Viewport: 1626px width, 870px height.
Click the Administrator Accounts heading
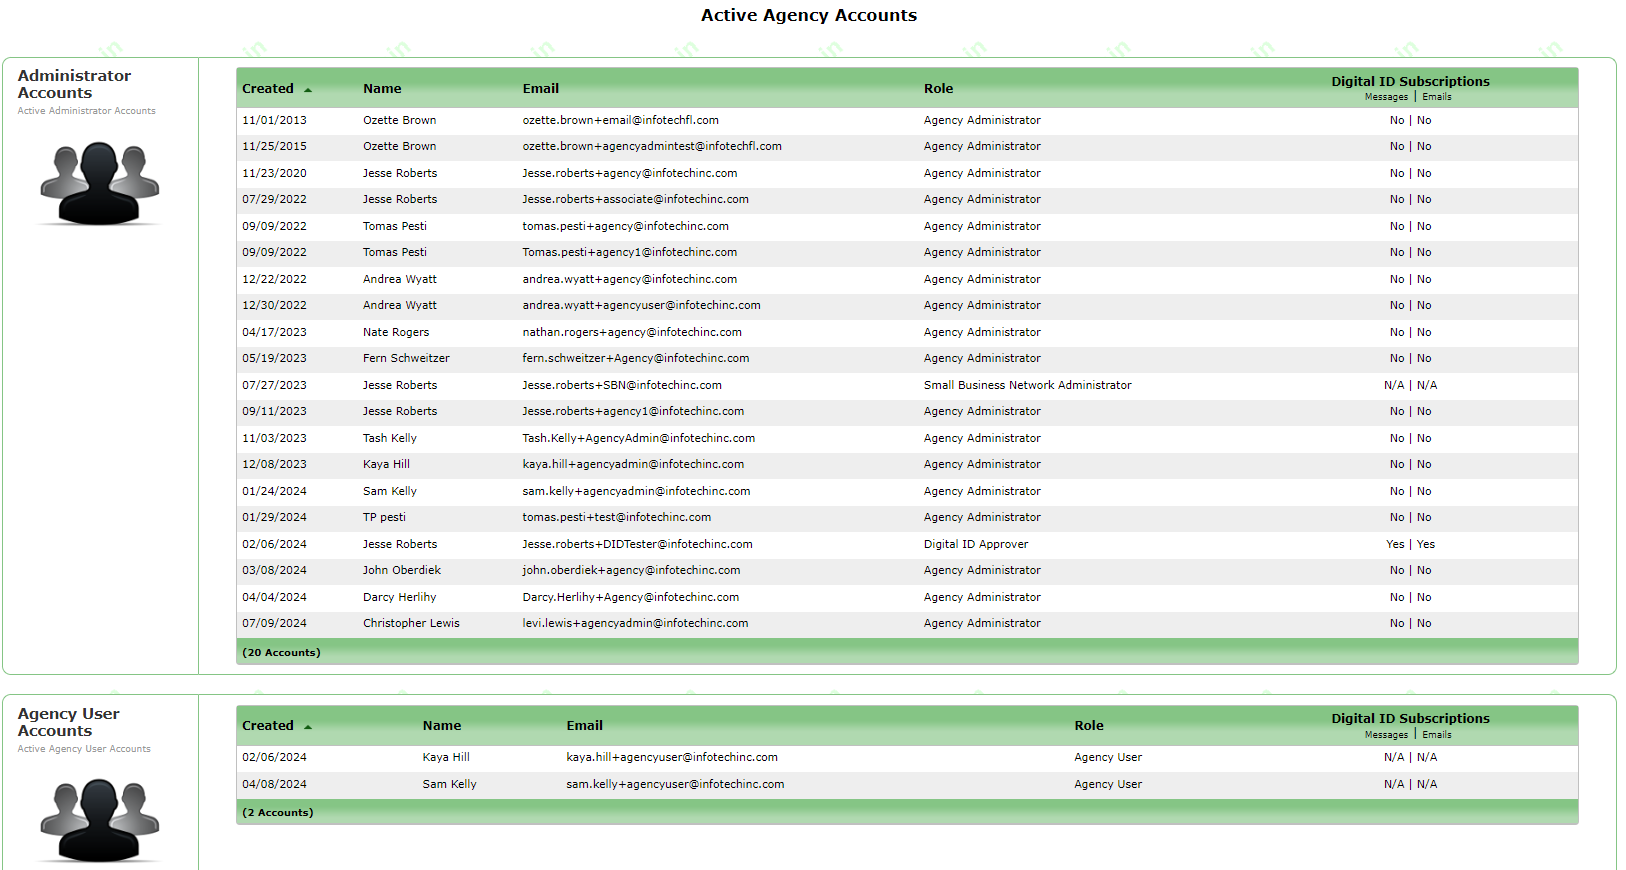tap(74, 84)
